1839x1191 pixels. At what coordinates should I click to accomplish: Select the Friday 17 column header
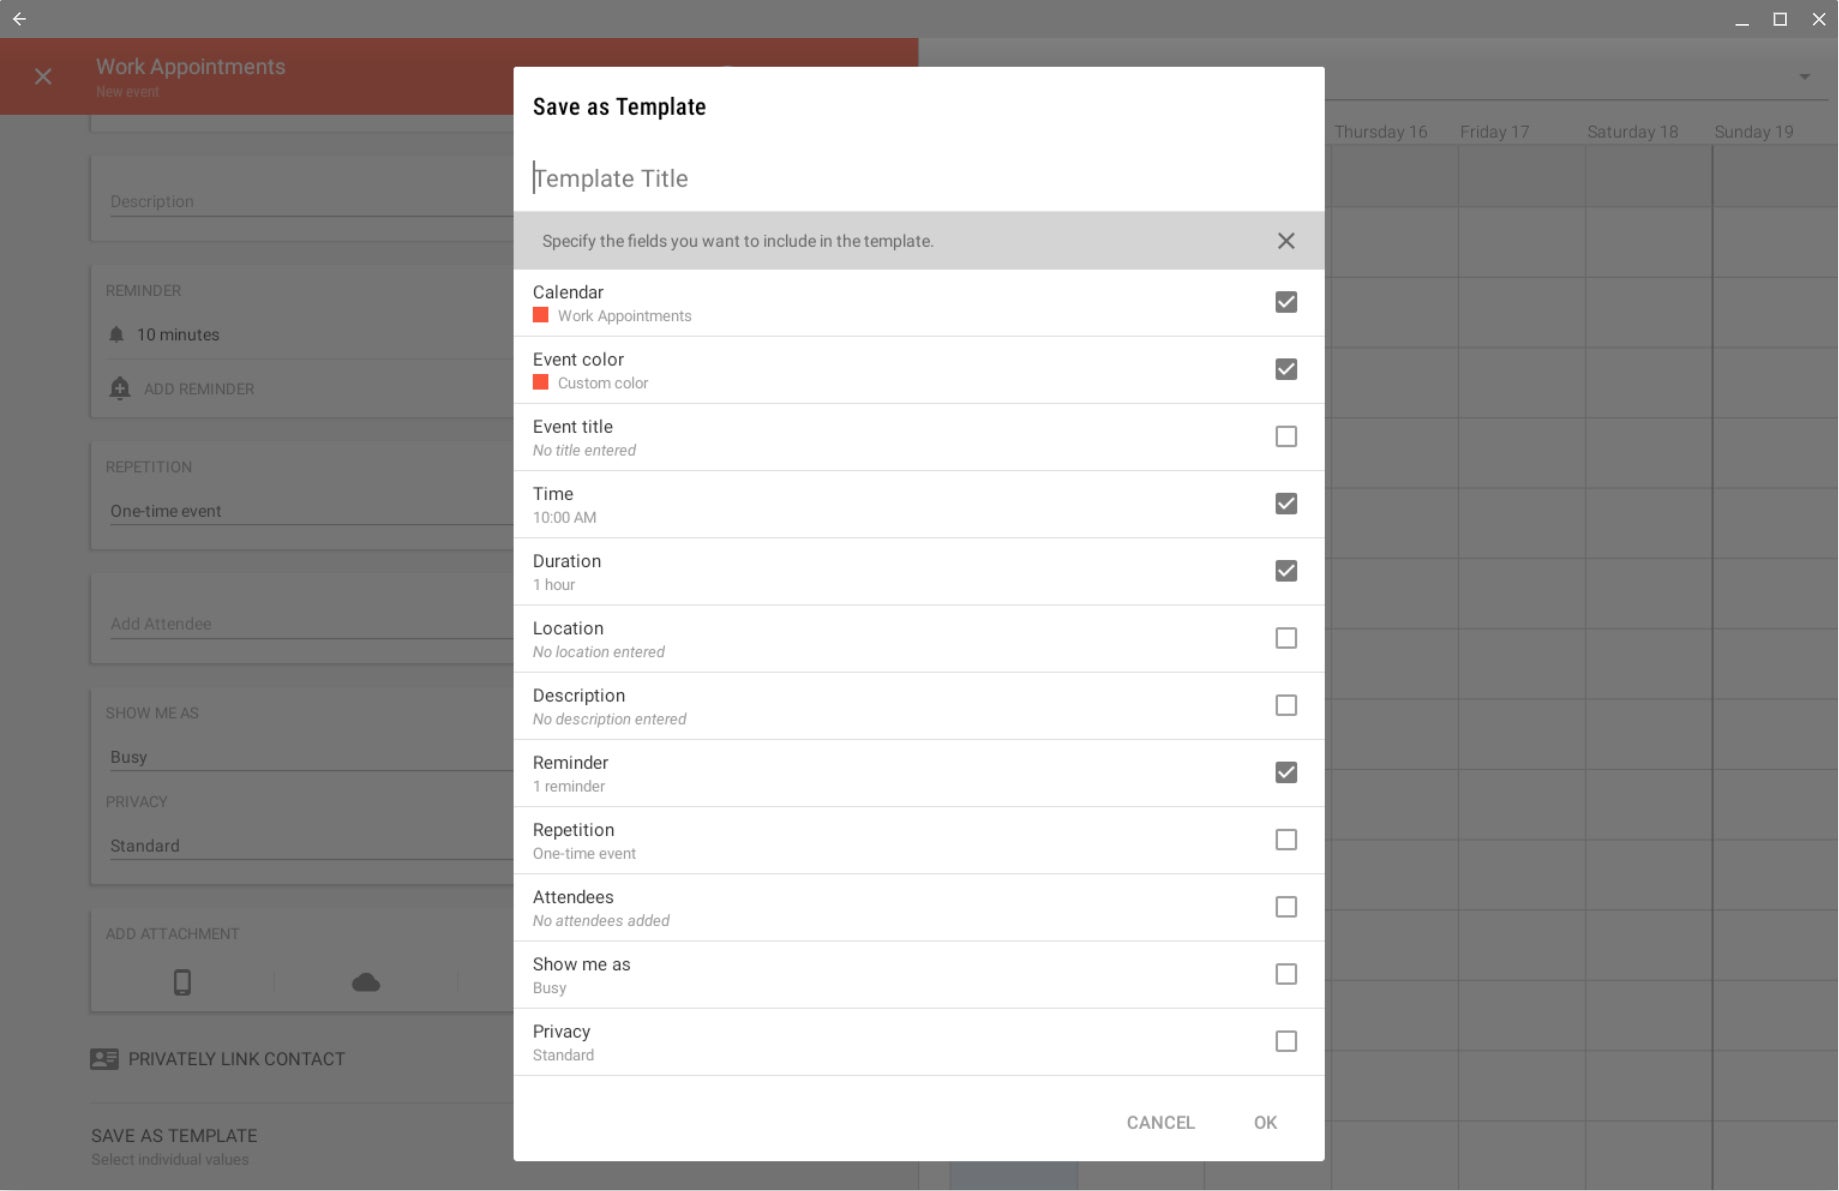[x=1494, y=132]
